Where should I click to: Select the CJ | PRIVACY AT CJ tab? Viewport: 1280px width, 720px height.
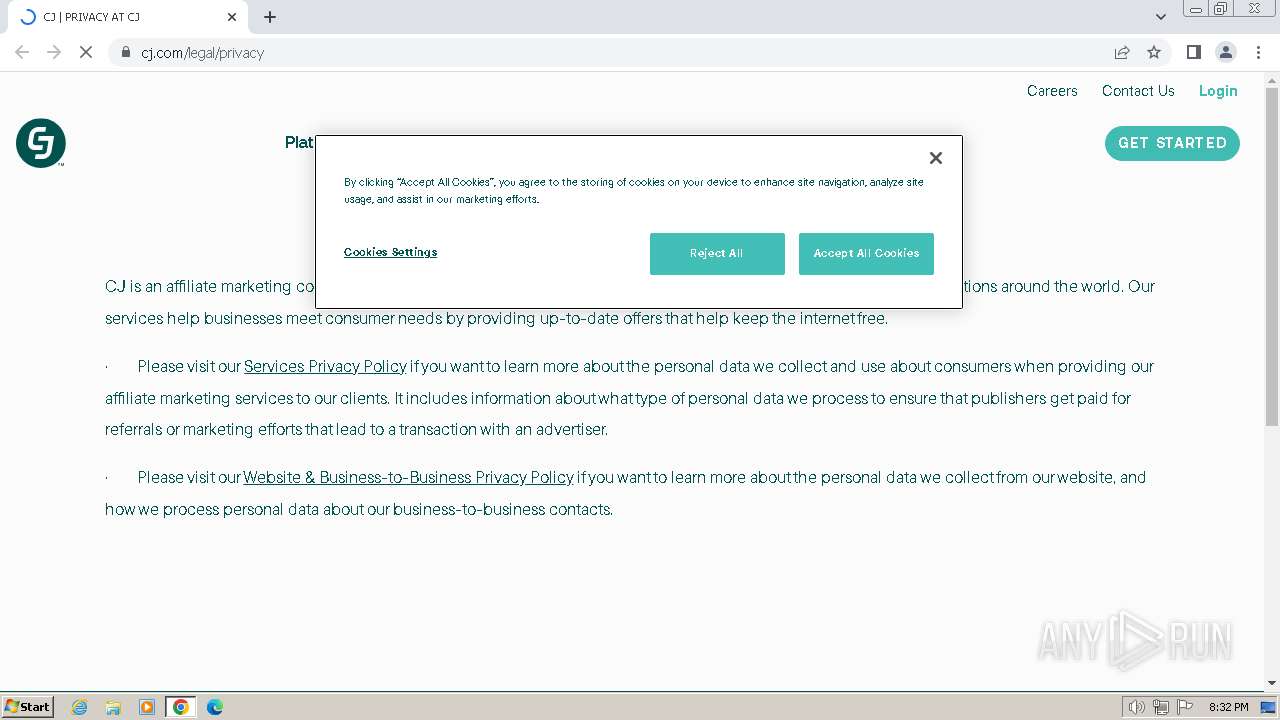[x=128, y=17]
